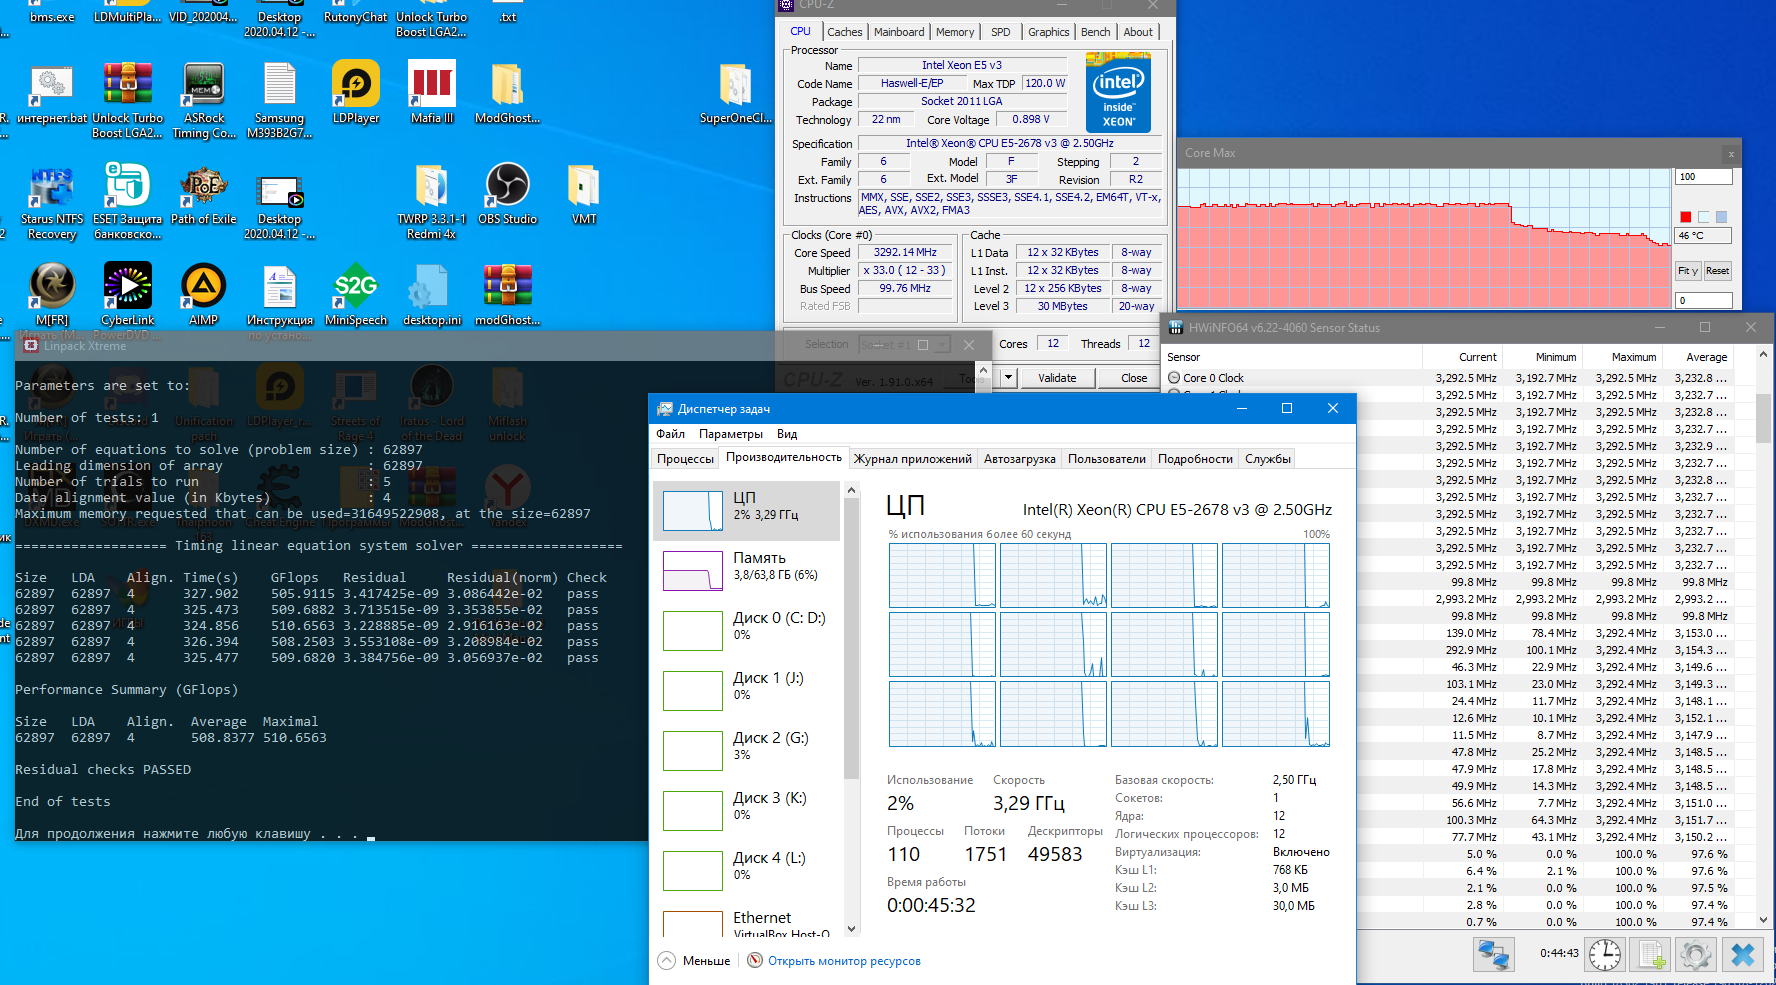Viewport: 1776px width, 985px height.
Task: Click the Reset button in Core Max graph
Action: point(1718,271)
